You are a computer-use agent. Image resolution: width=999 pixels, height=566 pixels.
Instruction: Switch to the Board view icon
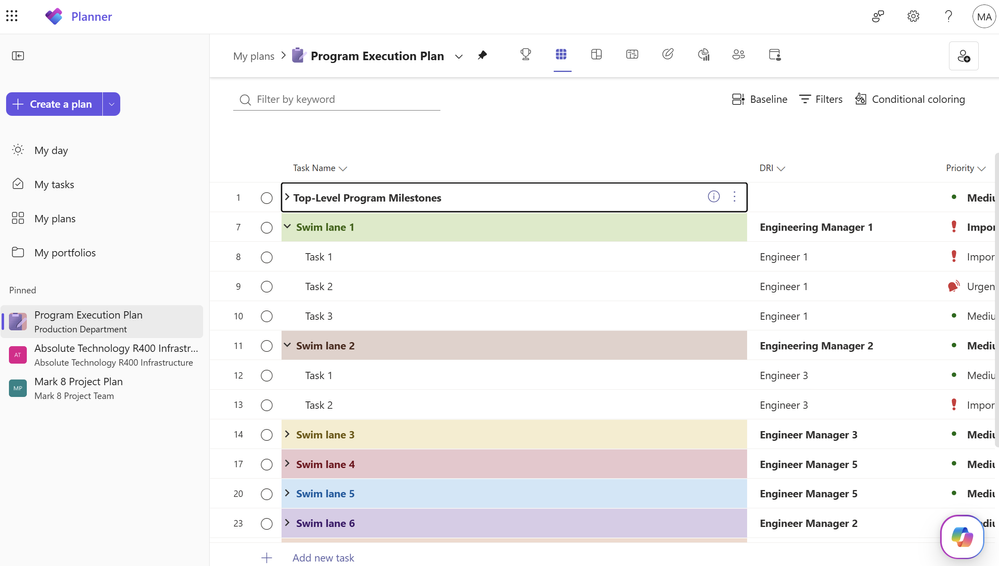tap(597, 55)
